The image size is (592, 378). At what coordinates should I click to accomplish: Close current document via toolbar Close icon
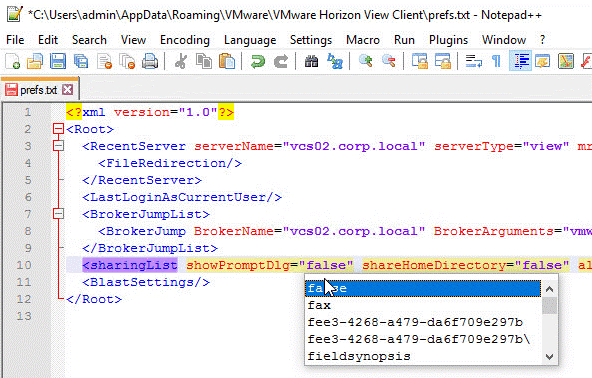click(104, 61)
